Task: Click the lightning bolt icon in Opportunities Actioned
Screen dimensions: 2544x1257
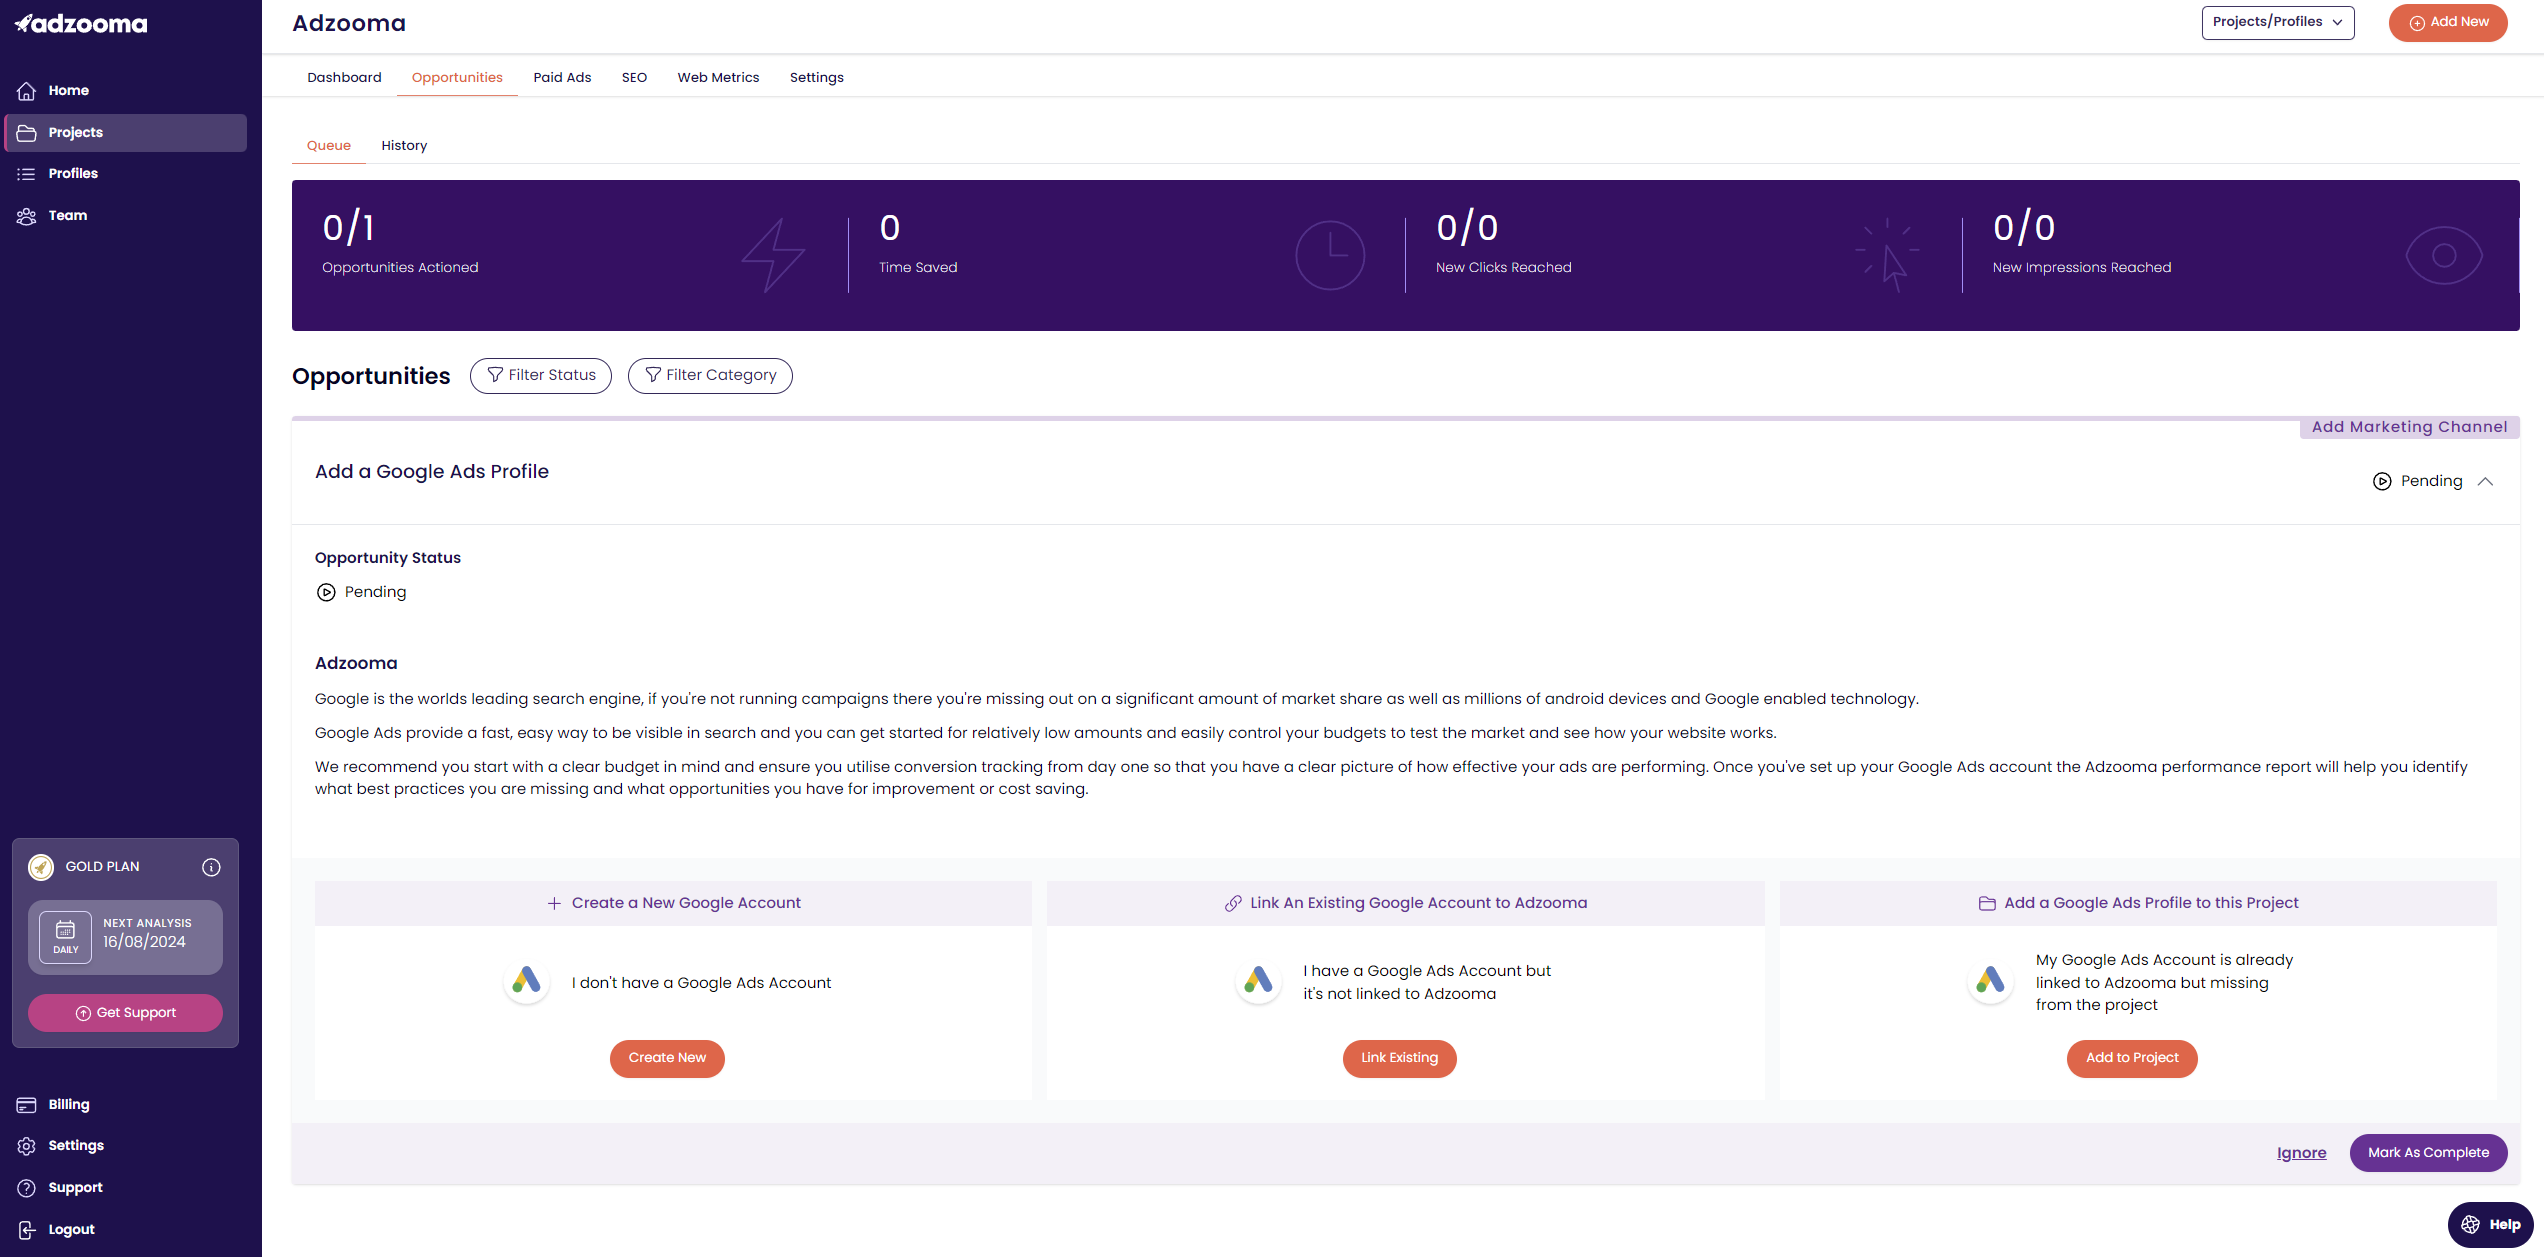Action: coord(773,255)
